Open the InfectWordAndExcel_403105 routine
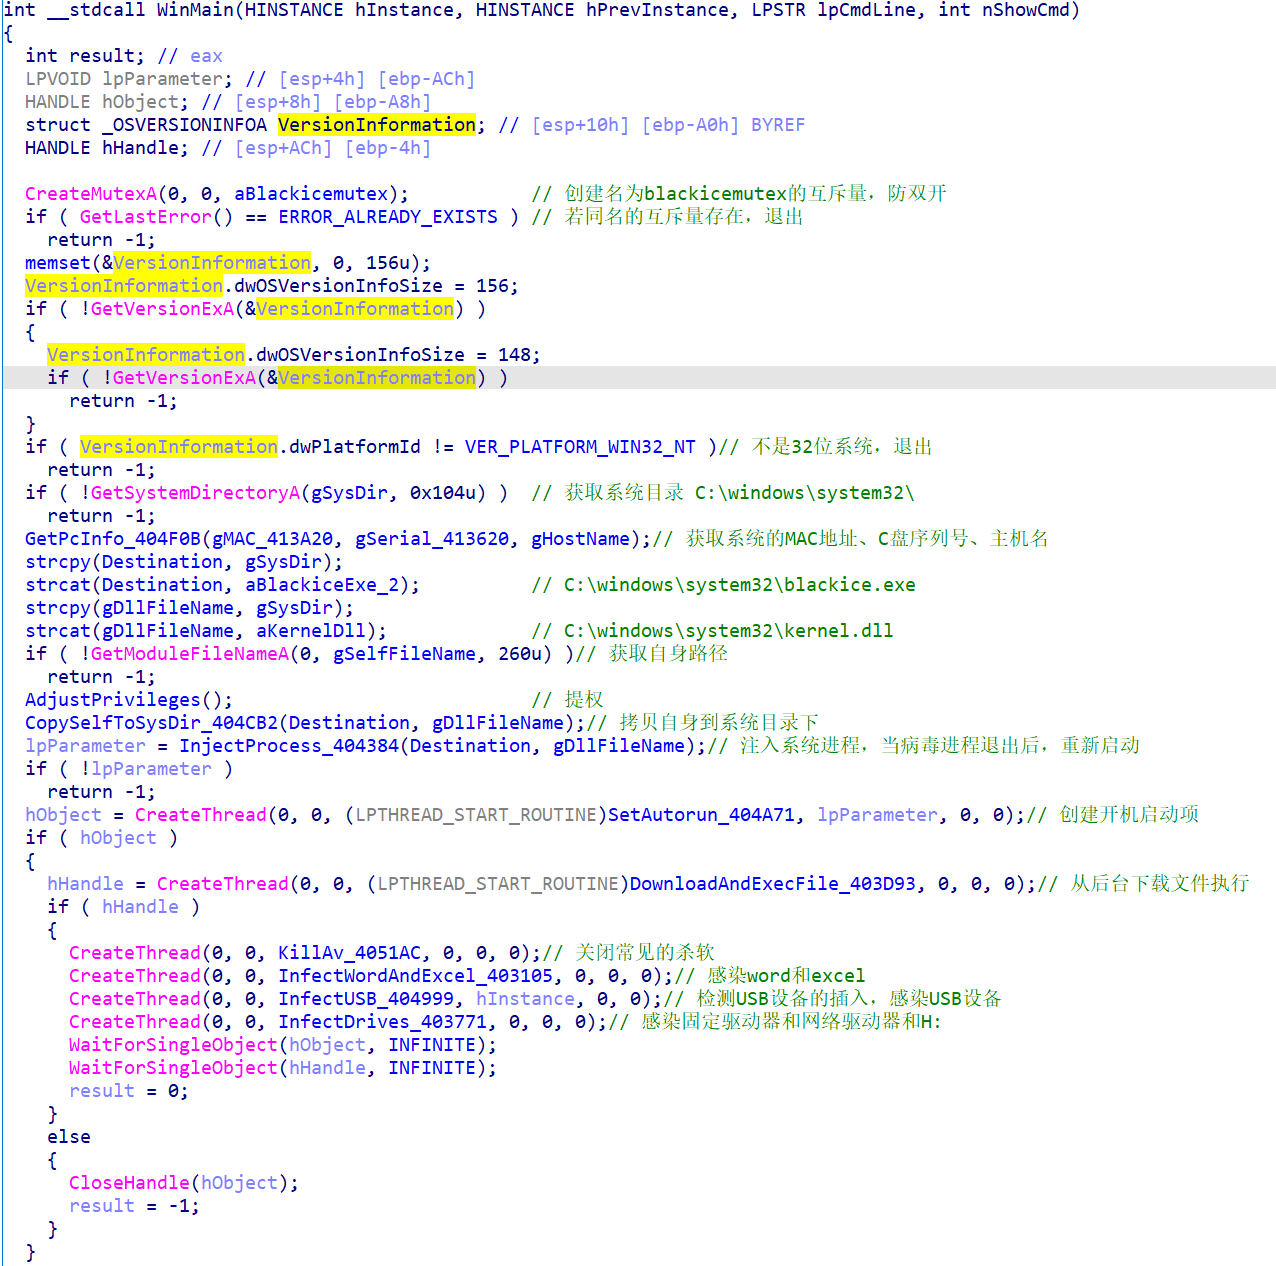 [415, 976]
